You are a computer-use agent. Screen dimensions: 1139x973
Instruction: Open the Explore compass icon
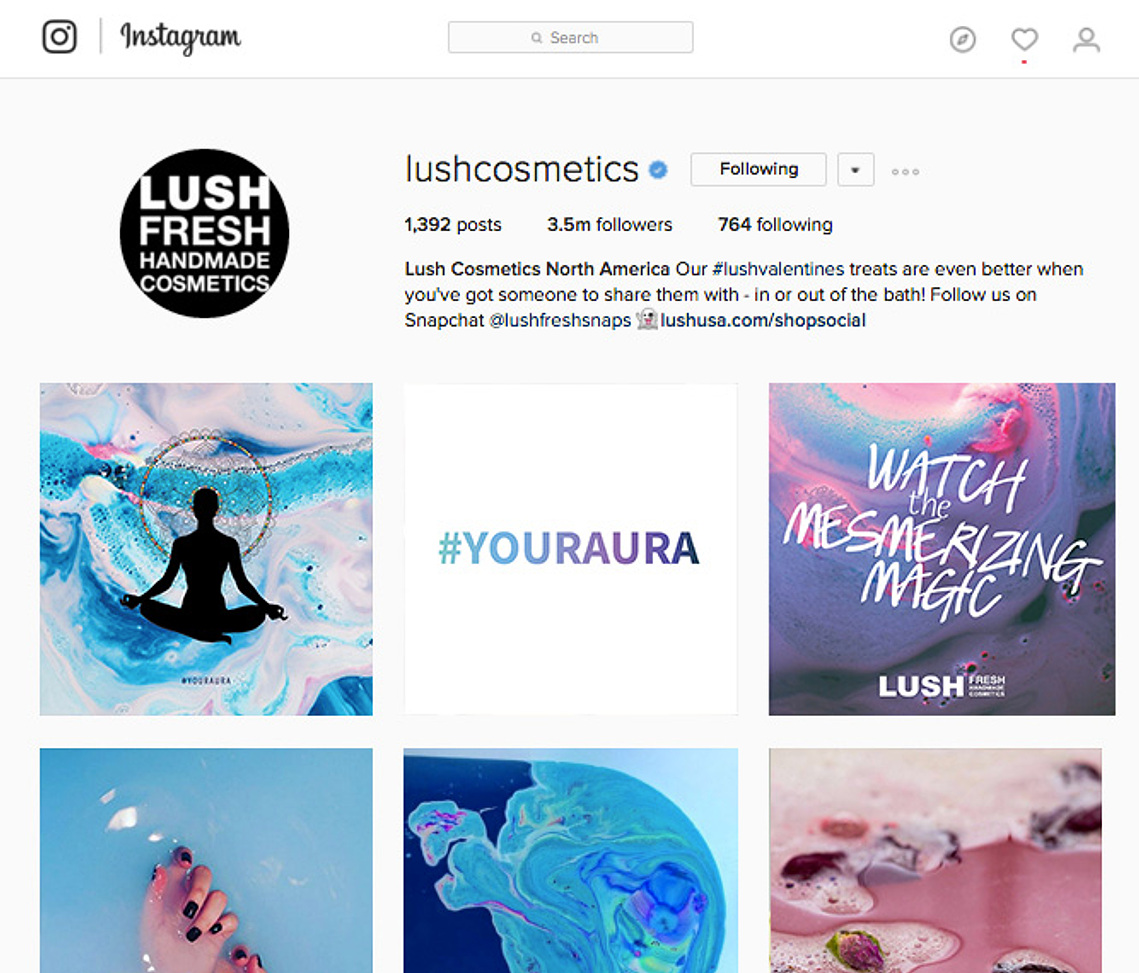[x=962, y=39]
